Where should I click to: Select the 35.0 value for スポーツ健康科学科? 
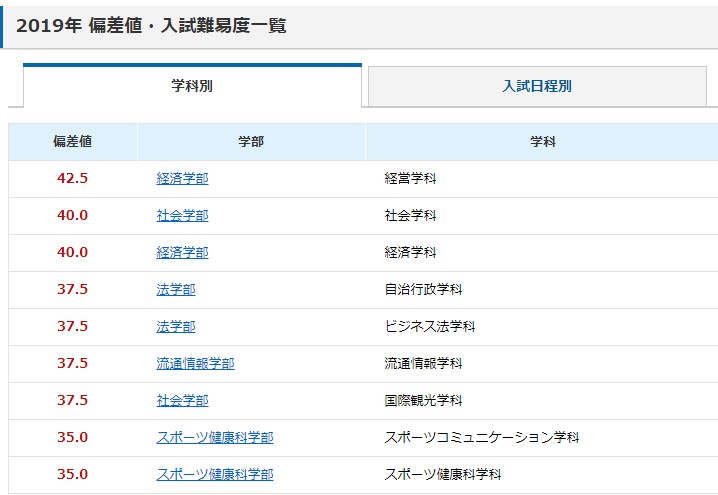(x=72, y=474)
